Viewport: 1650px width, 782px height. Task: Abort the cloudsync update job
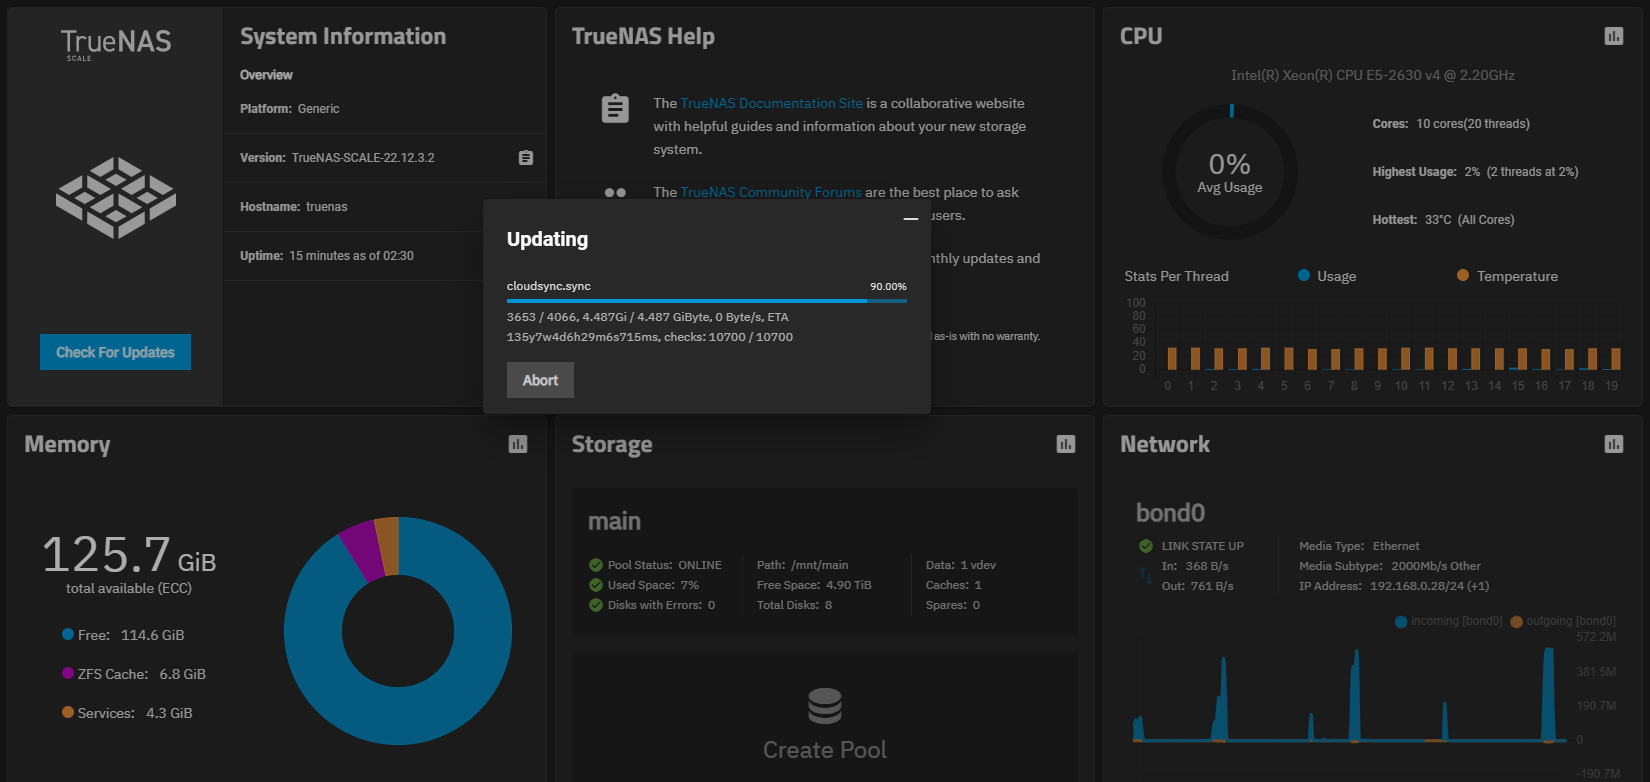point(540,380)
